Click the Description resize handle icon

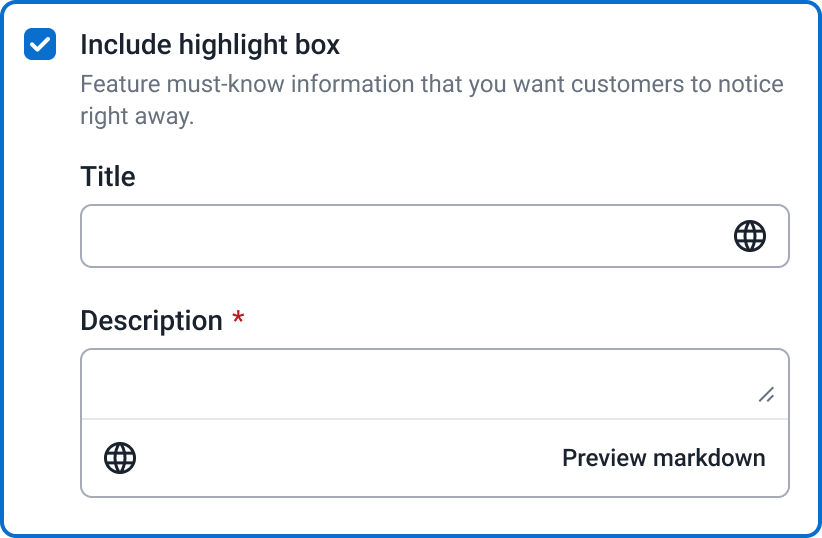coord(767,395)
